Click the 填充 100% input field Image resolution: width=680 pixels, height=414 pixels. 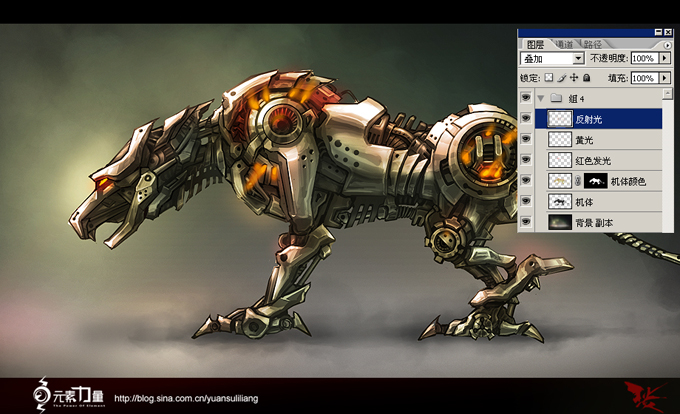(645, 78)
